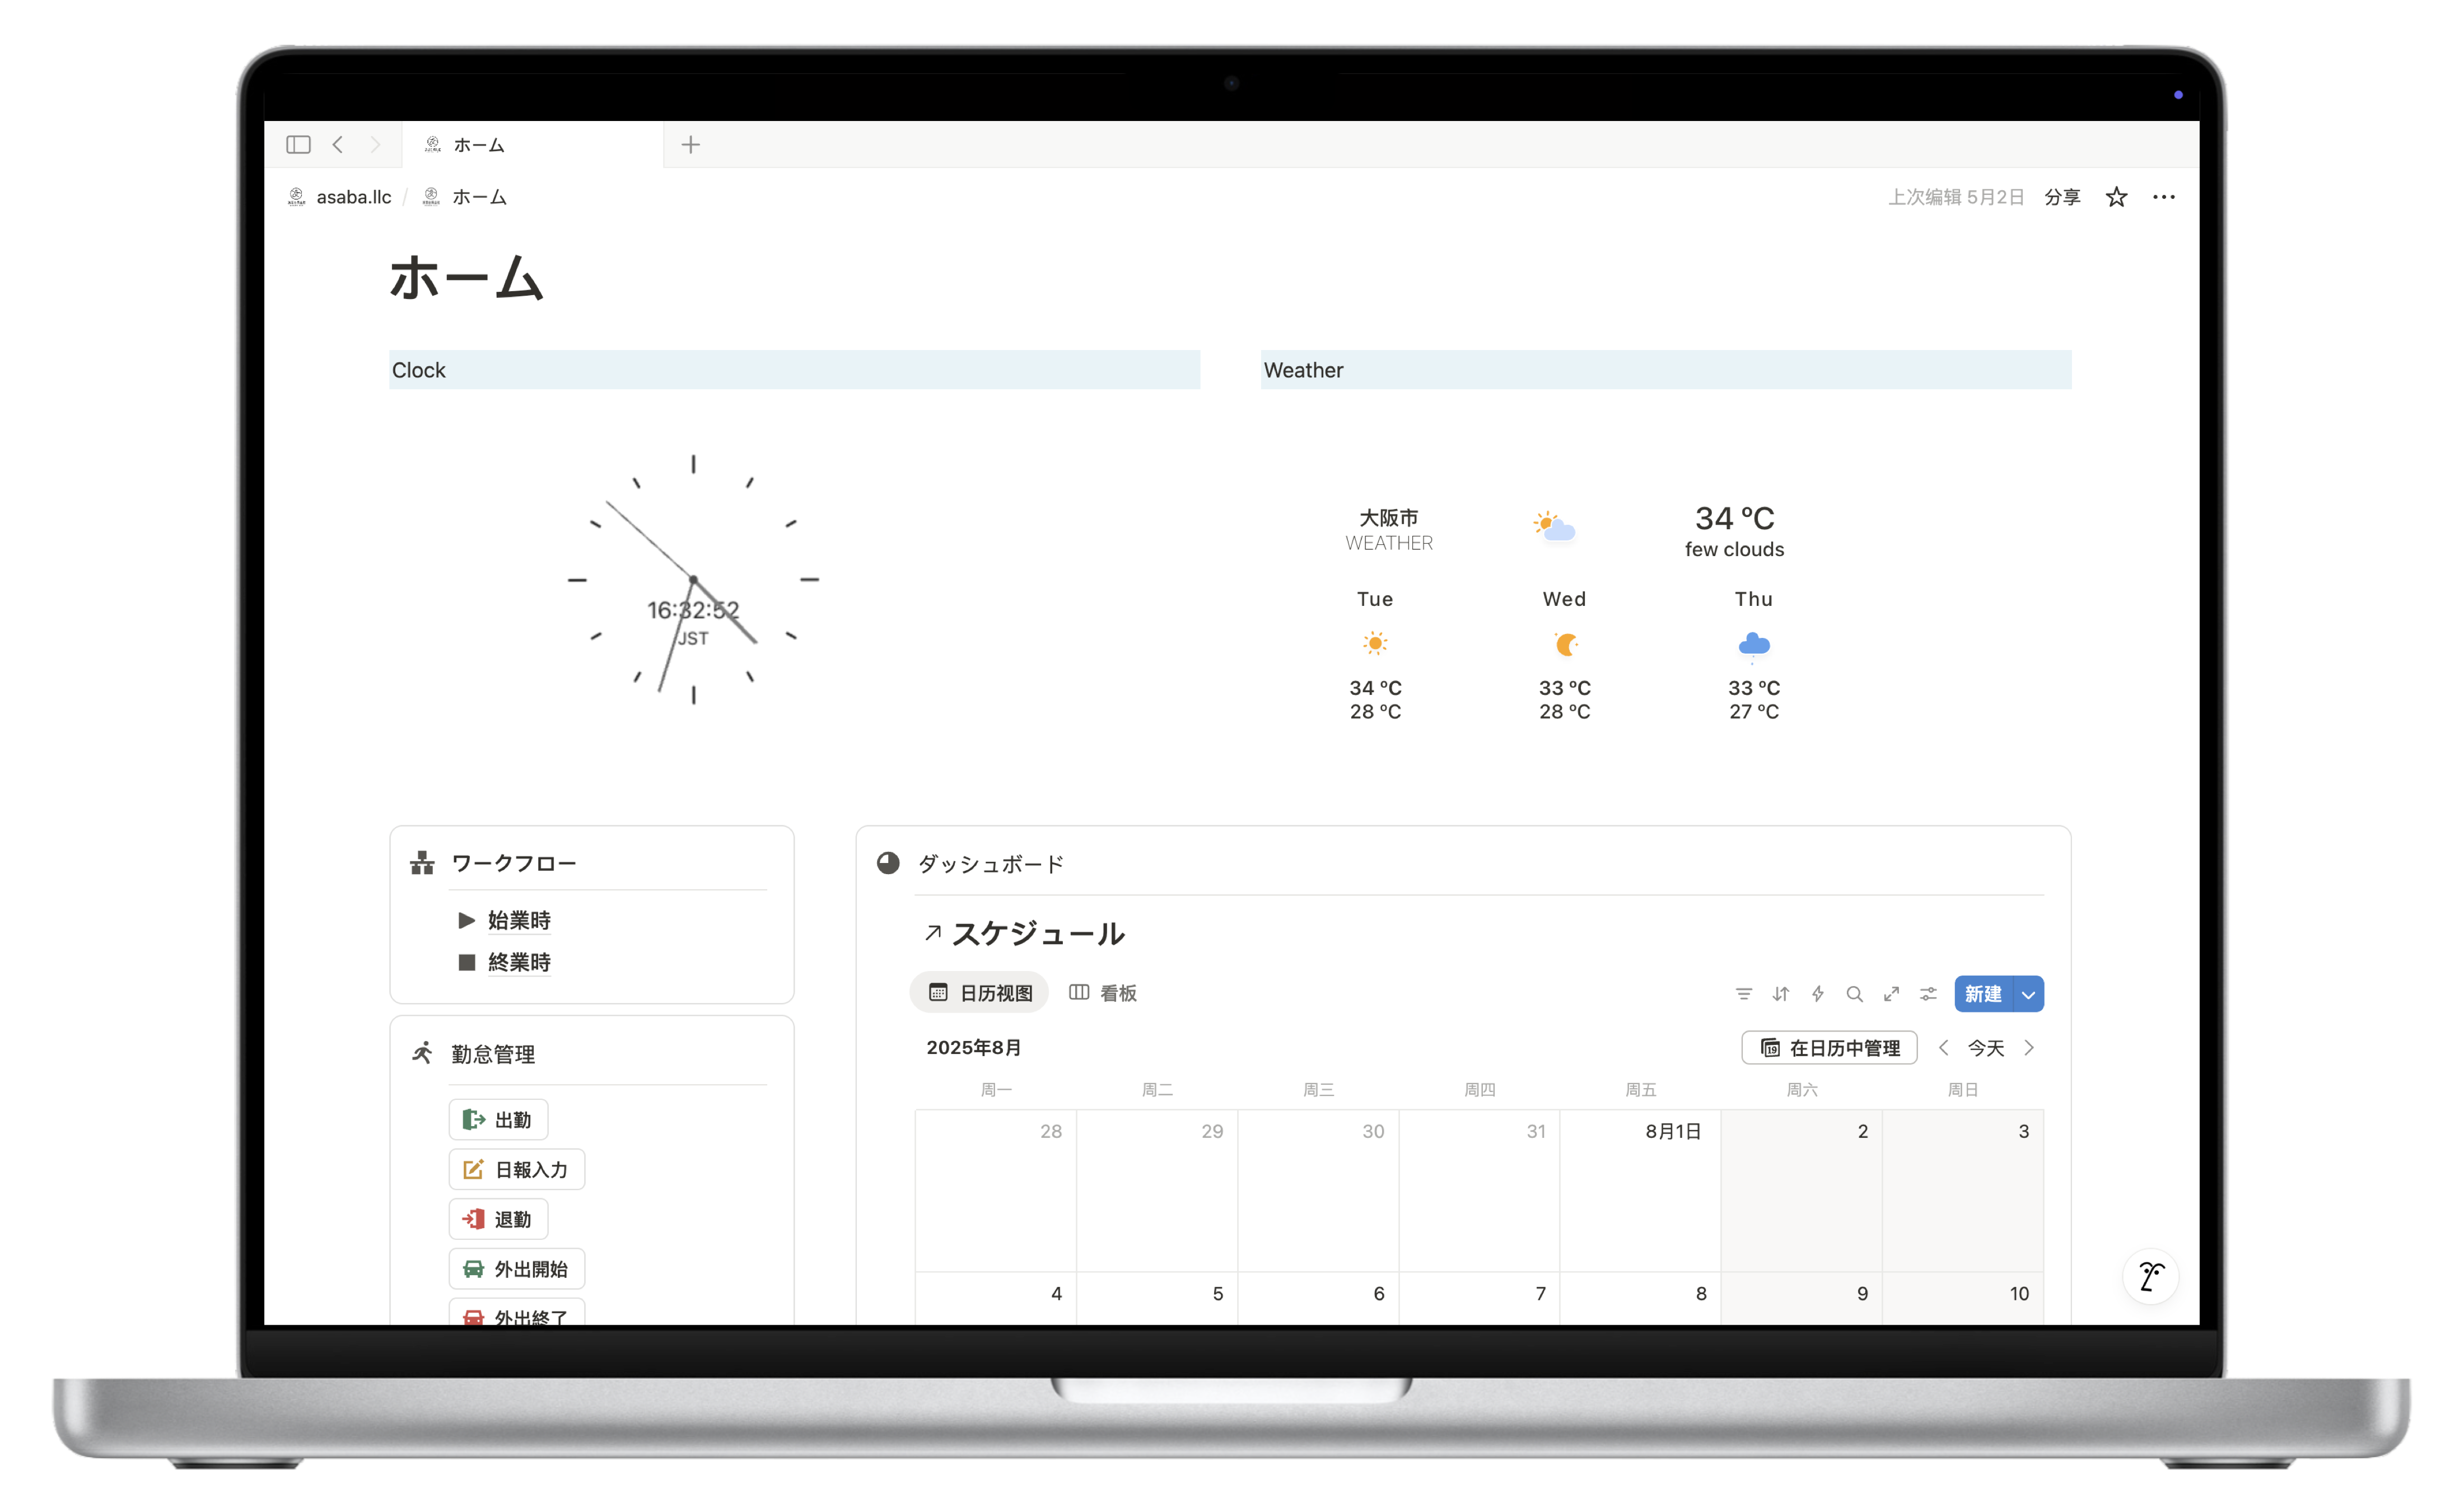Viewport: 2464px width, 1512px height.
Task: Open the floating AI assistant icon
Action: (2151, 1277)
